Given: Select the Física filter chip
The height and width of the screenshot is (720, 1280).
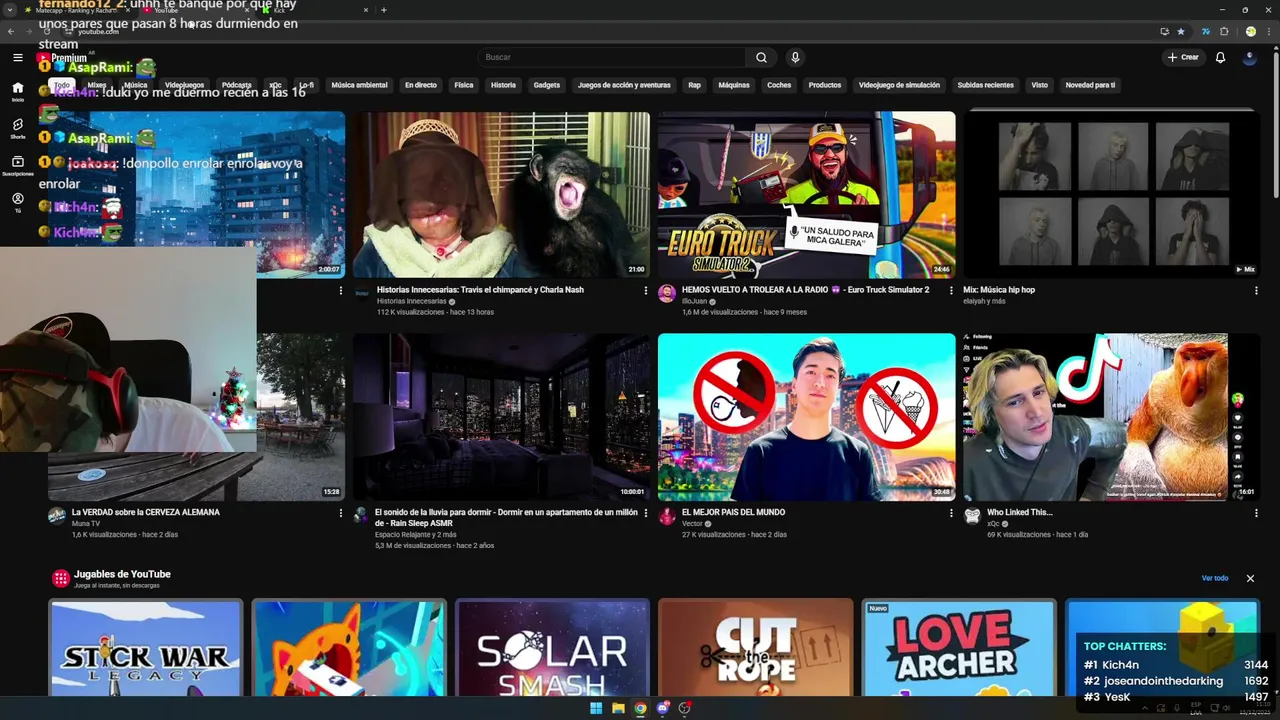Looking at the screenshot, I should click(464, 85).
